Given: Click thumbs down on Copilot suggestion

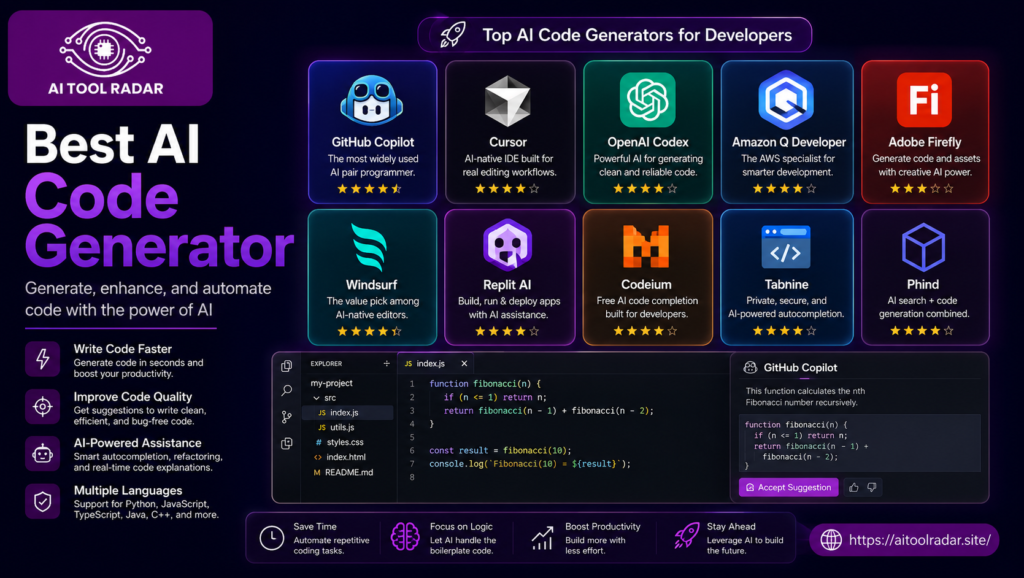Looking at the screenshot, I should 872,487.
